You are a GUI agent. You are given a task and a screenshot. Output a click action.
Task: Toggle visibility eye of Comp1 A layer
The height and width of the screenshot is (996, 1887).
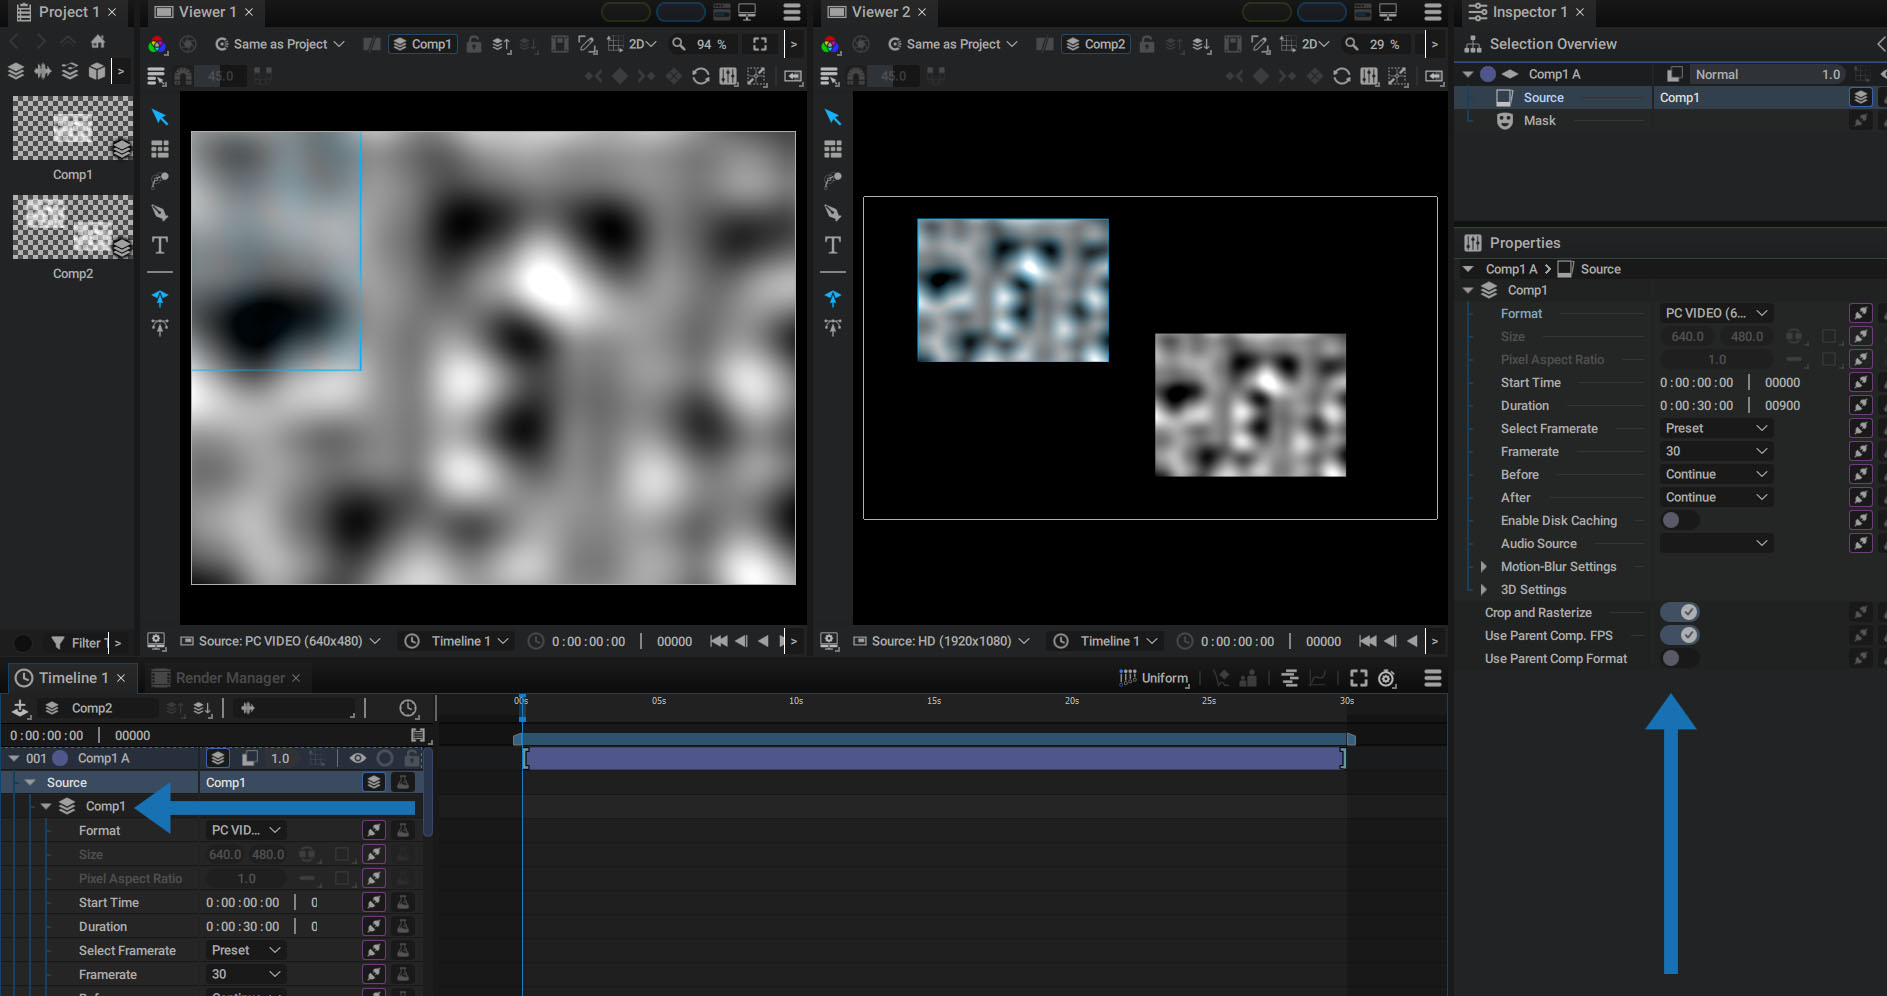click(357, 758)
